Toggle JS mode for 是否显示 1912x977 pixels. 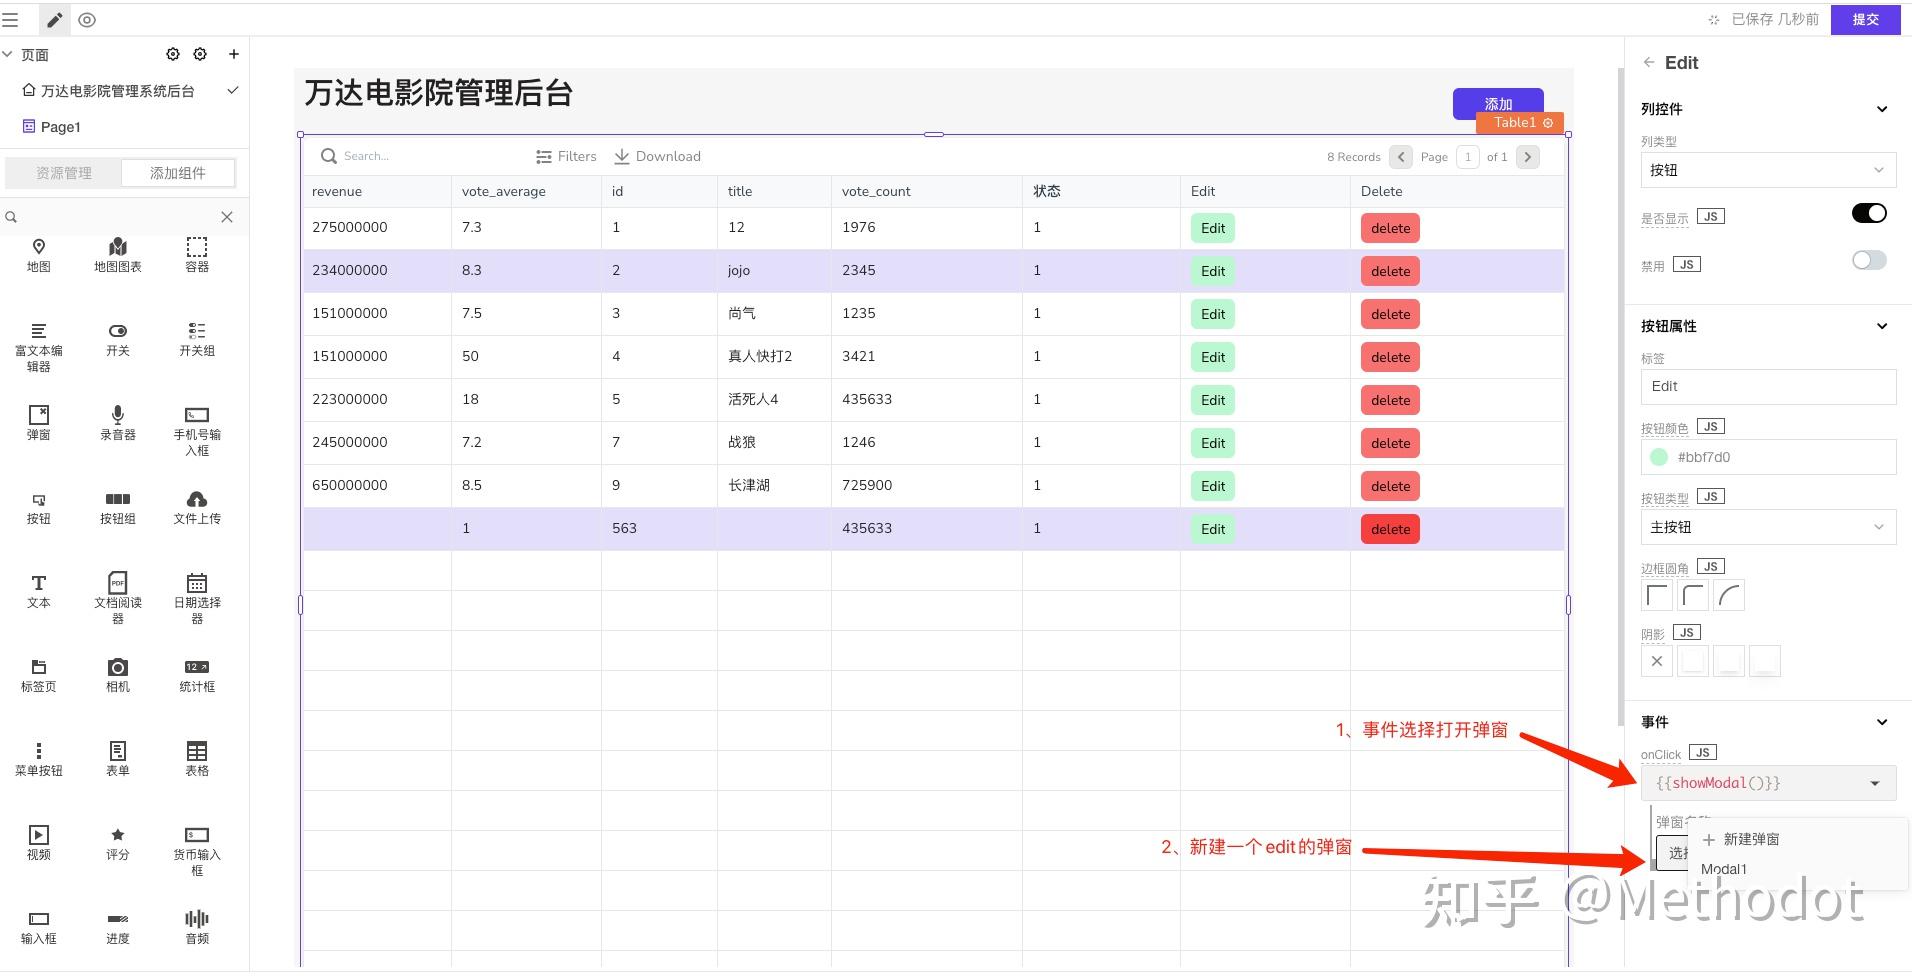pos(1711,217)
